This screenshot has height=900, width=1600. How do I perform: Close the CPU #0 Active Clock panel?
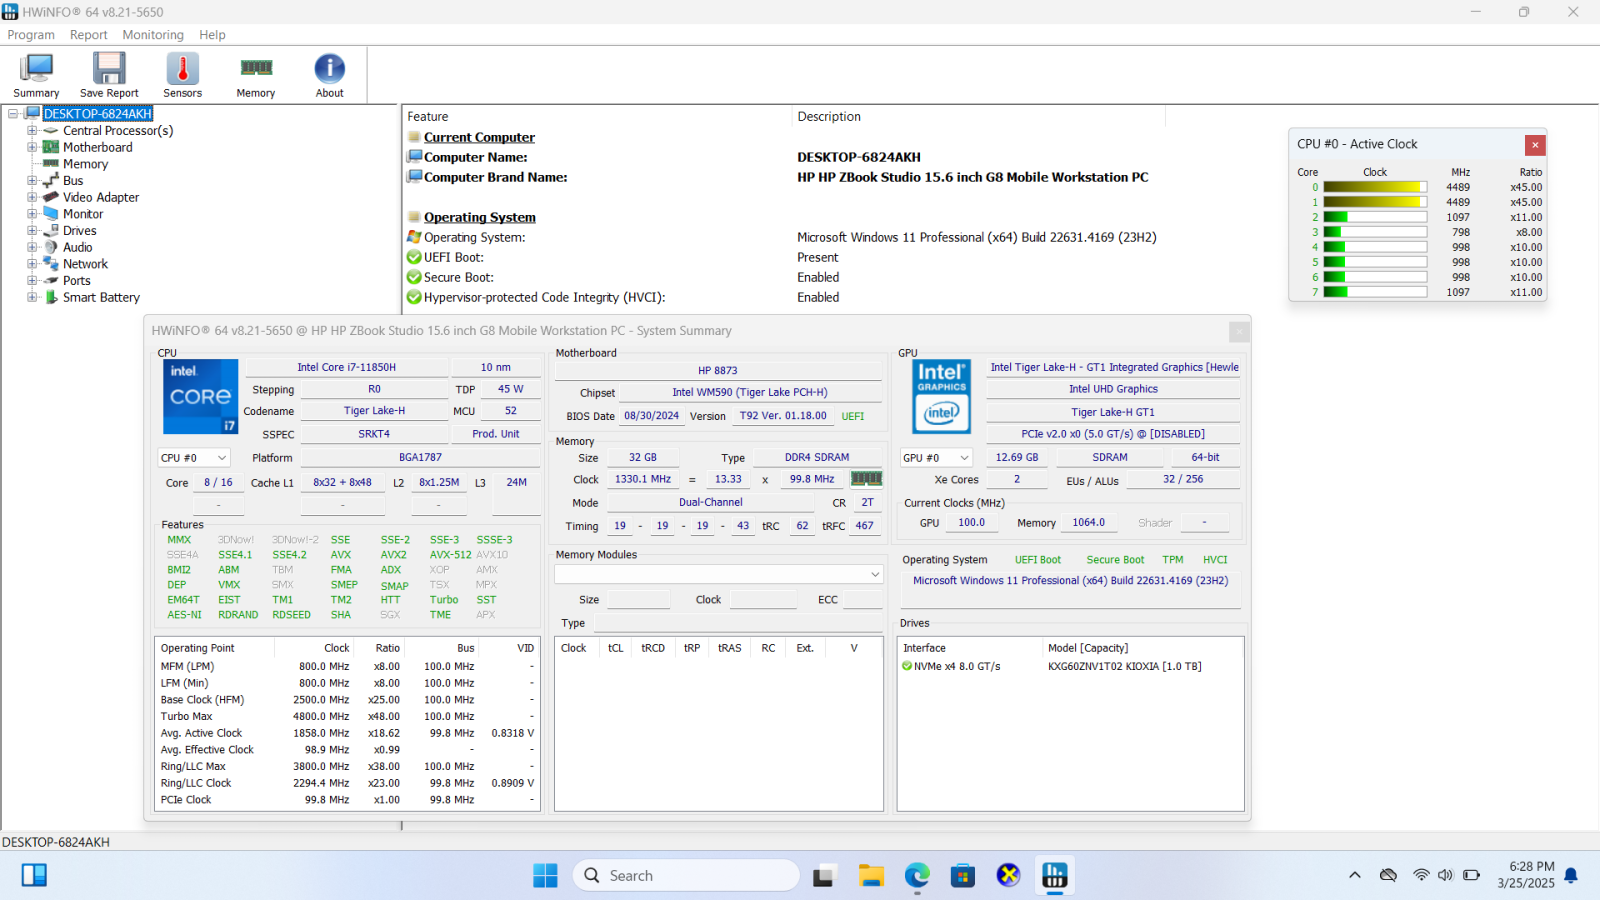coord(1535,145)
